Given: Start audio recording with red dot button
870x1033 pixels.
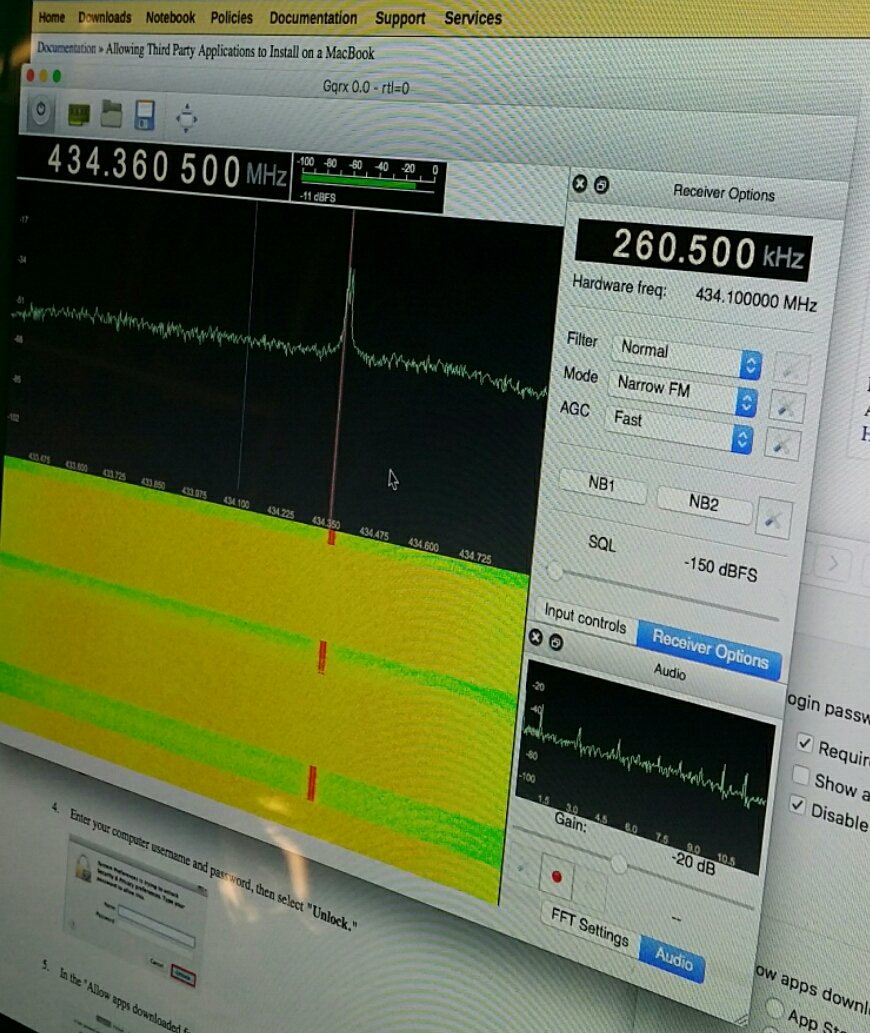Looking at the screenshot, I should 557,876.
